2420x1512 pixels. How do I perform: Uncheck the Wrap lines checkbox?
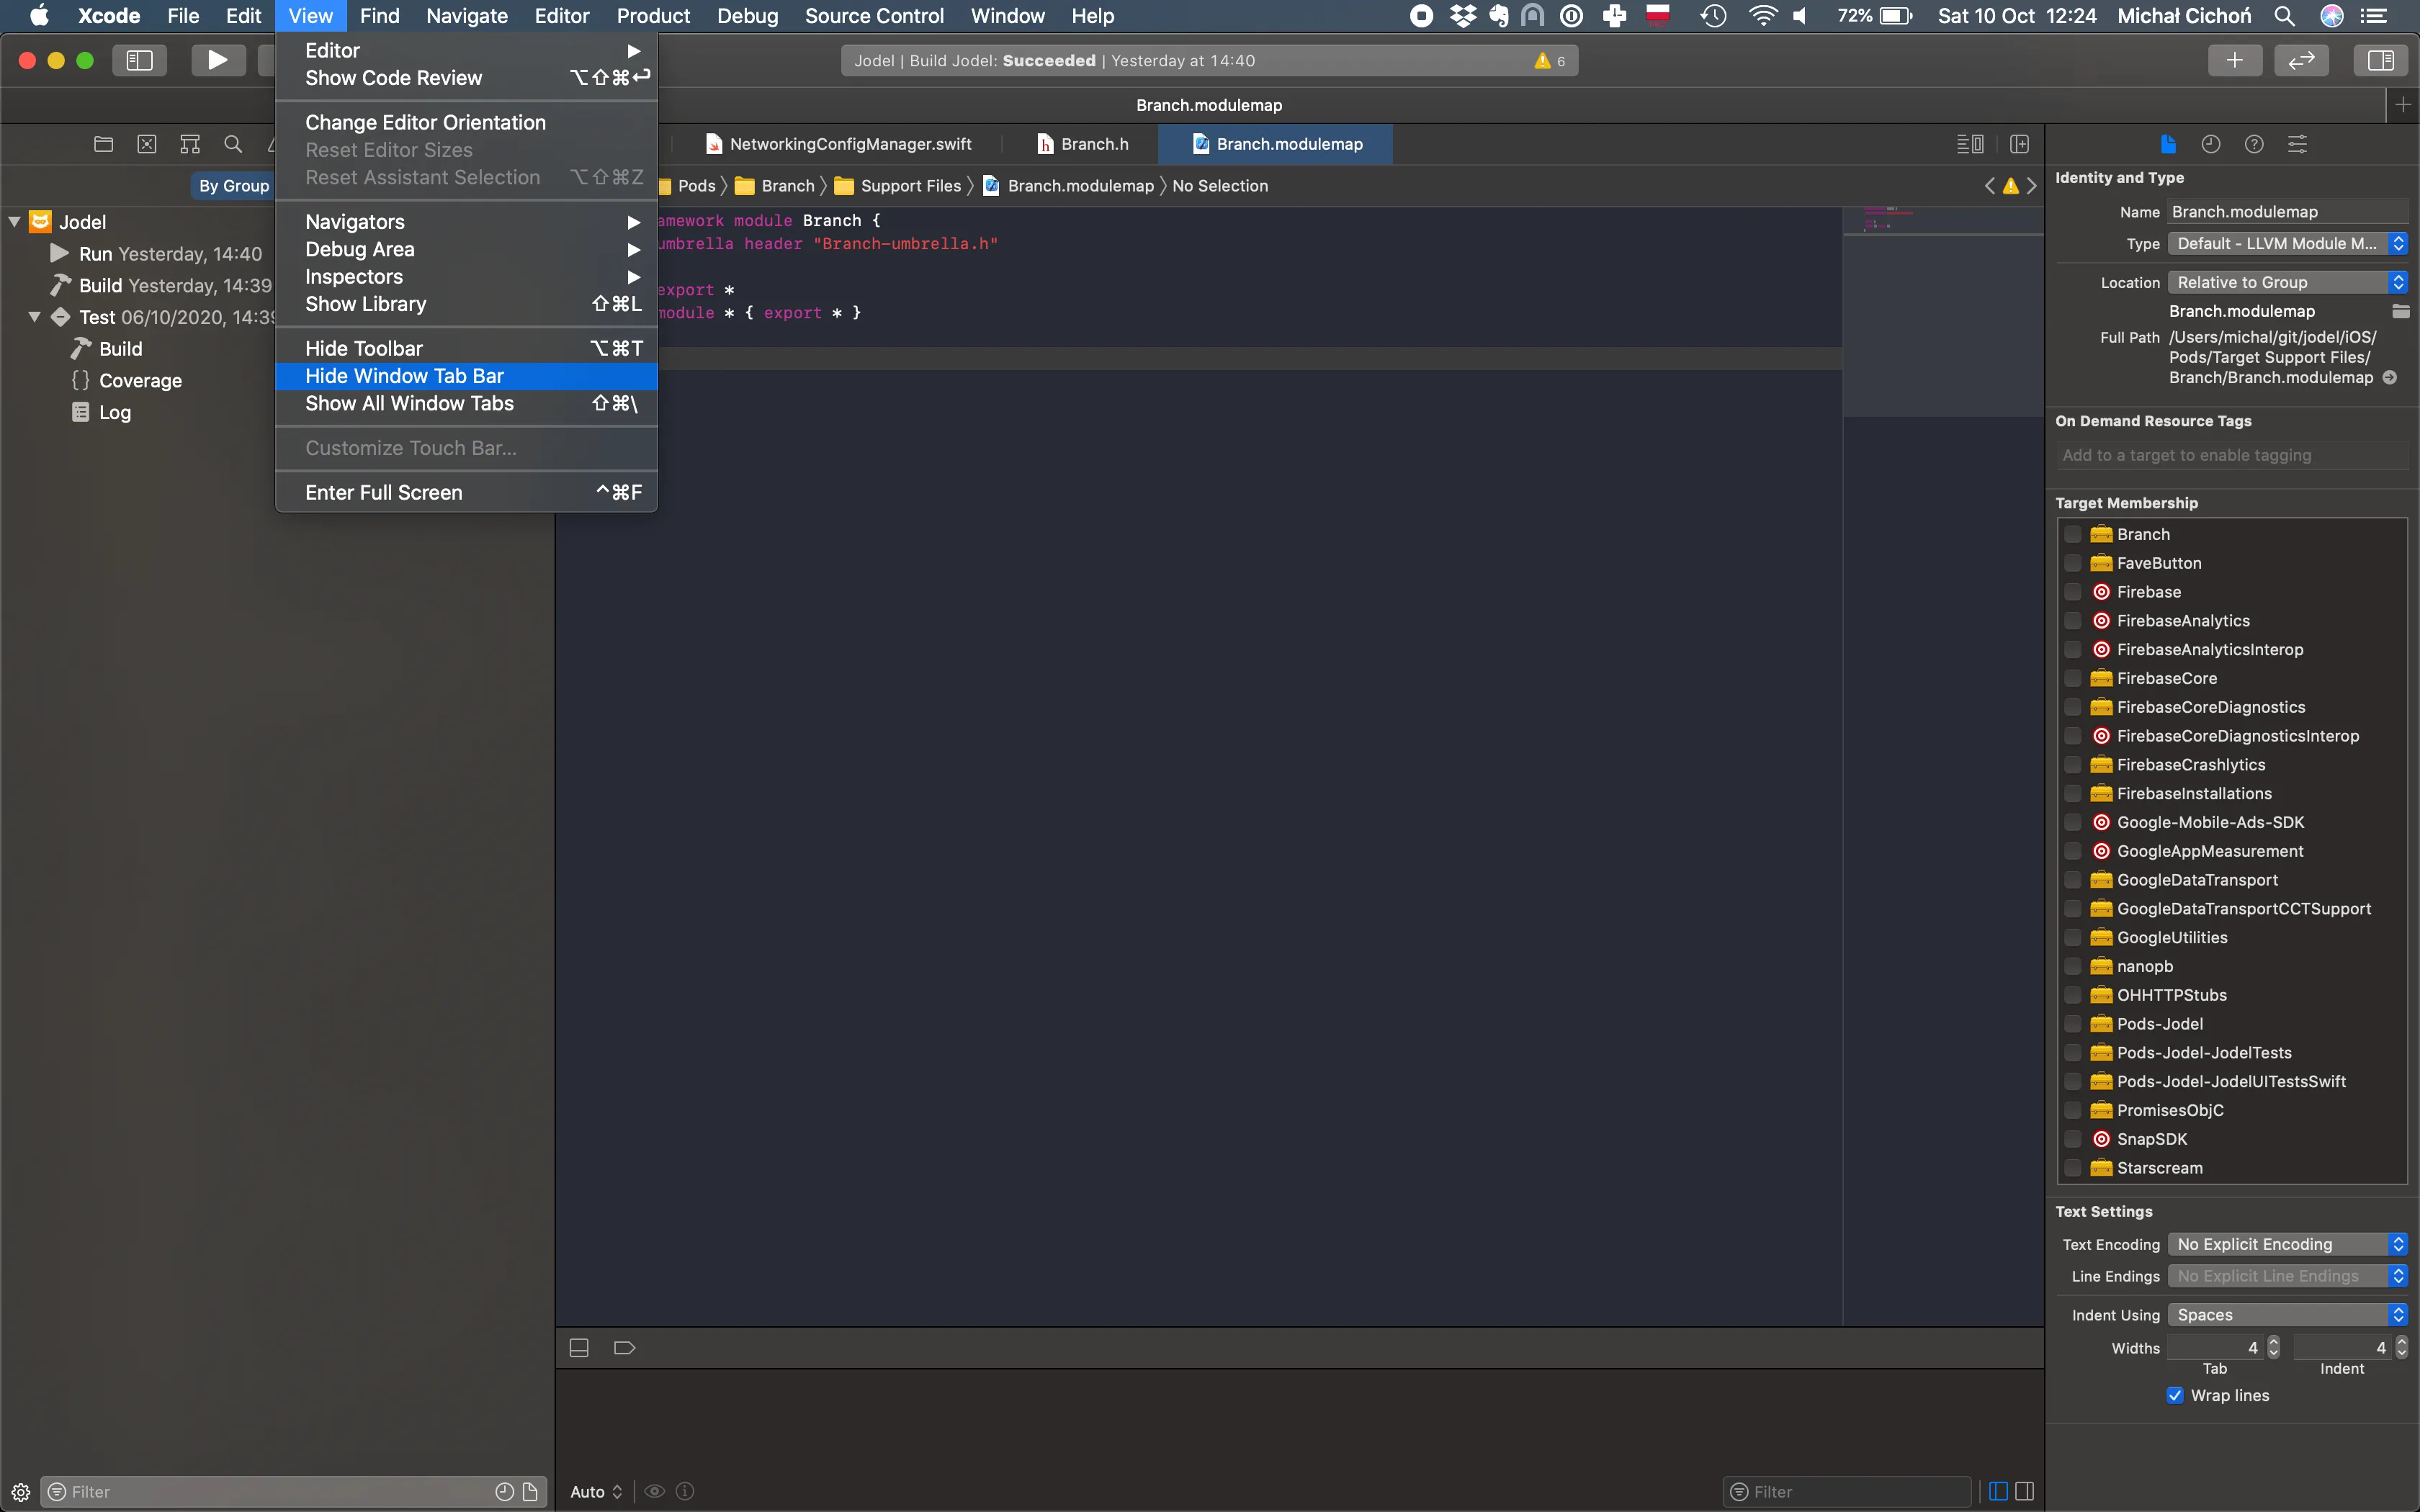[x=2175, y=1395]
